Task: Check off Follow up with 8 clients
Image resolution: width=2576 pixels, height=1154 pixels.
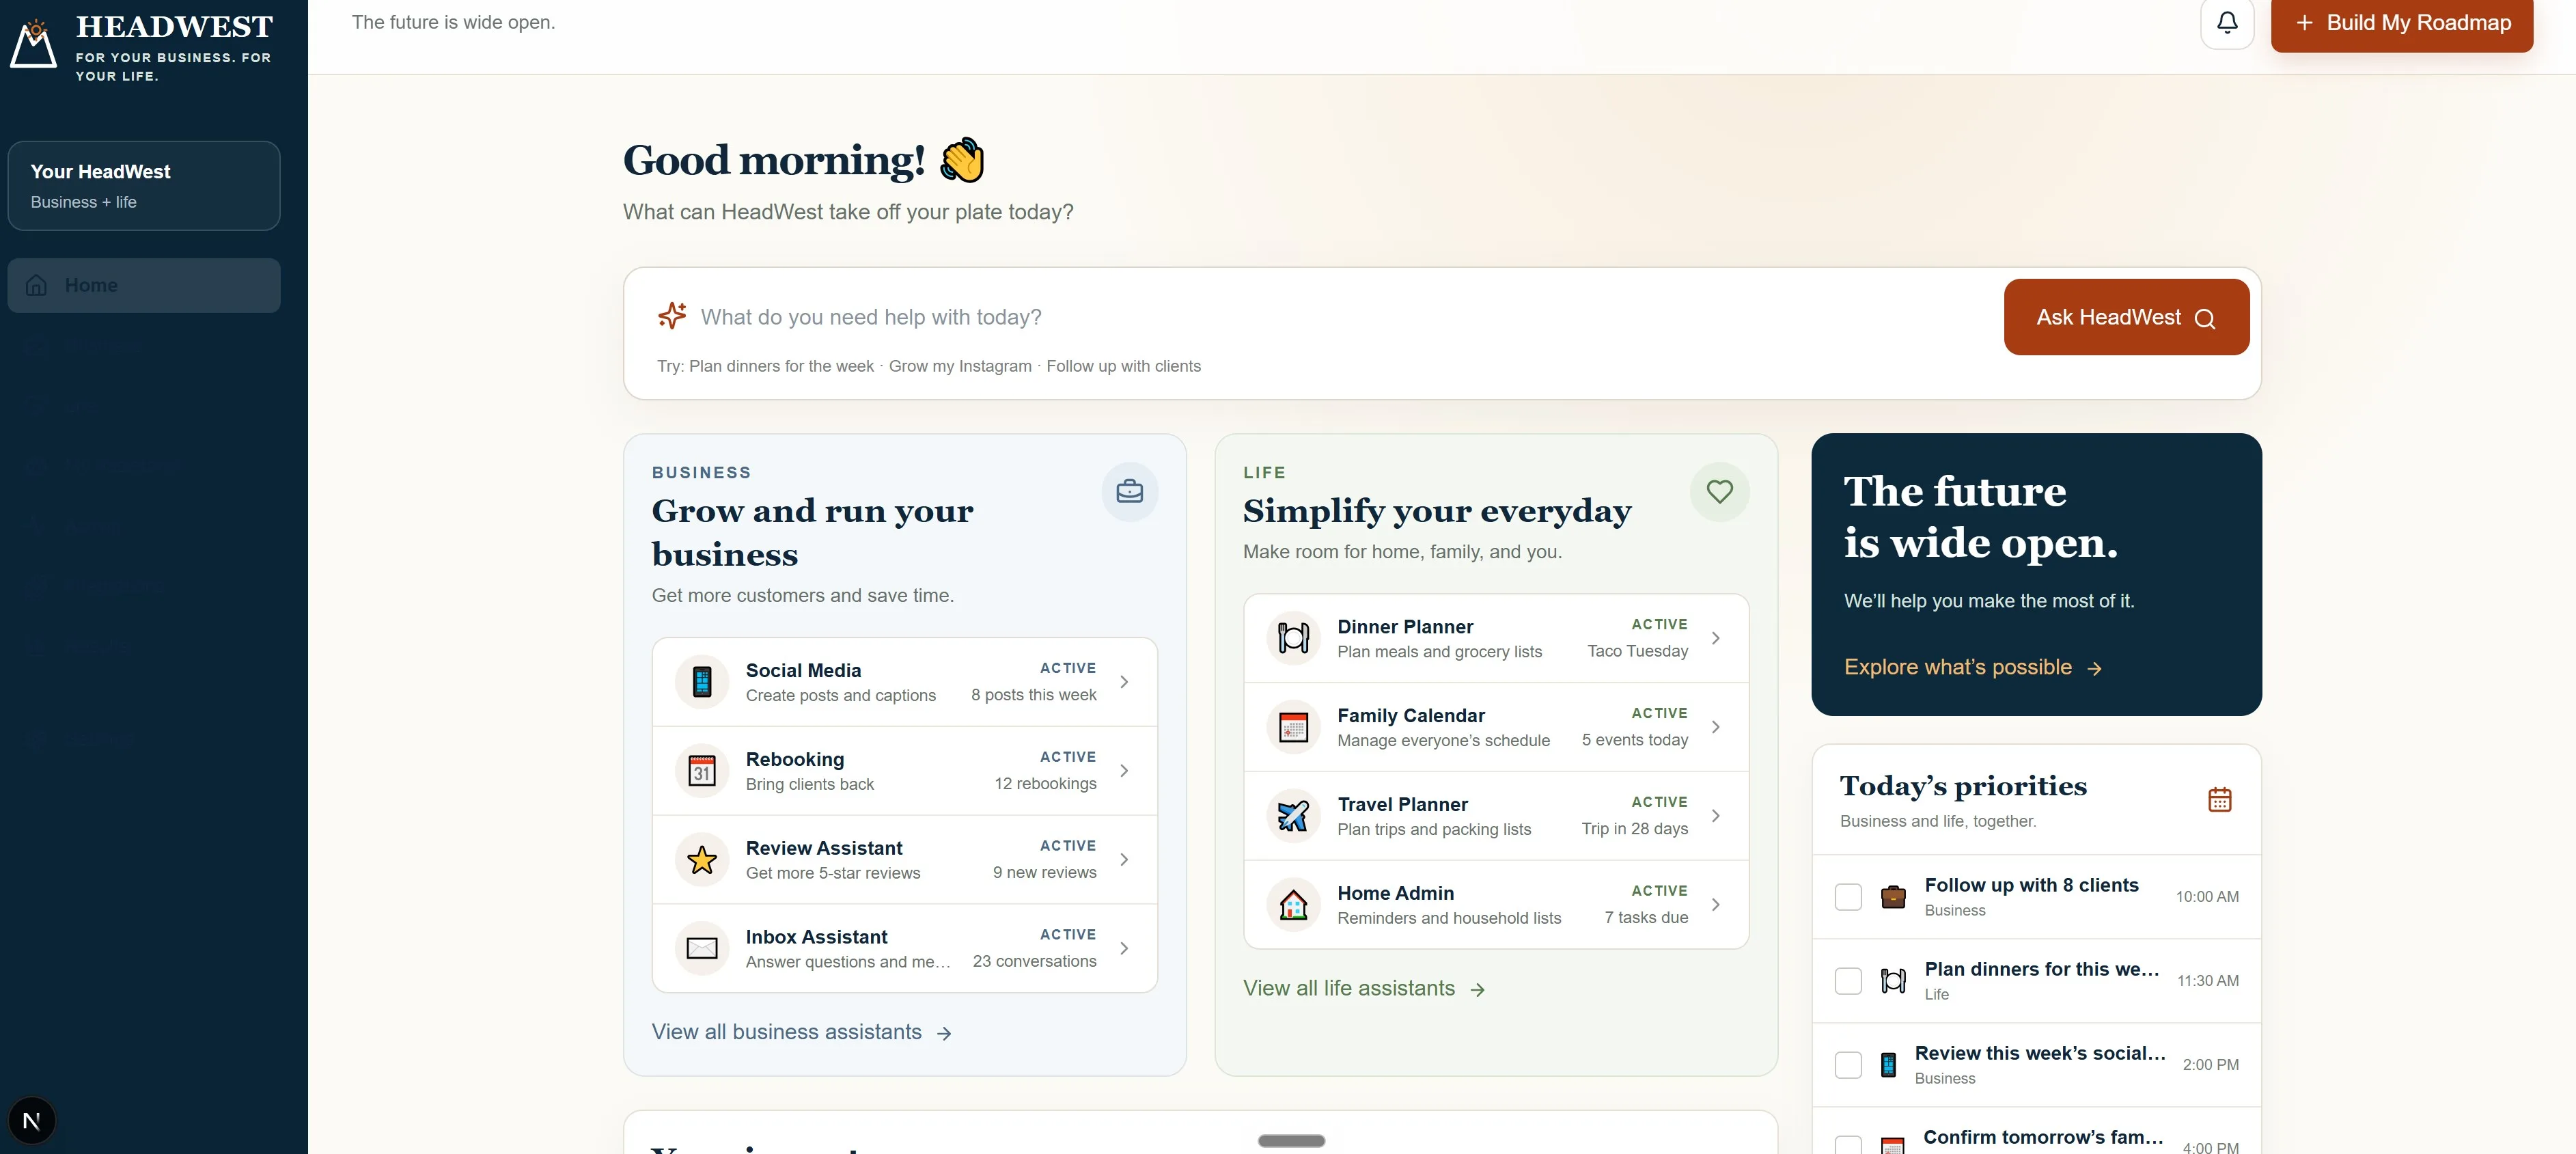Action: click(1848, 897)
